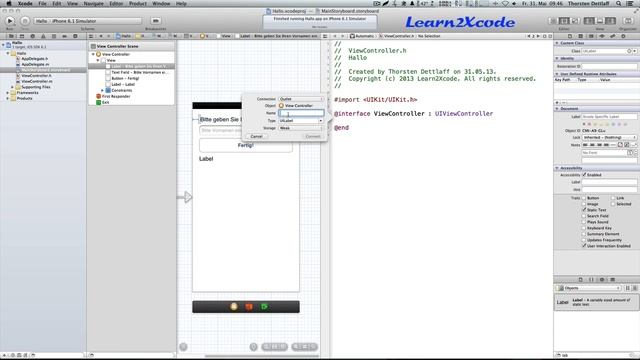This screenshot has width=640, height=360.
Task: Show the Object library tab
Action: coord(602,280)
